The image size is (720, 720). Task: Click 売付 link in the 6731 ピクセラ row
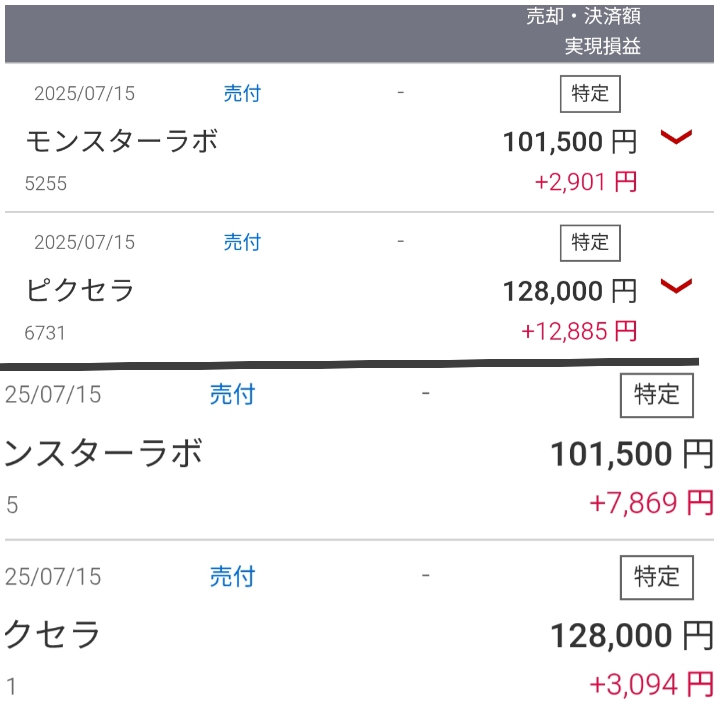coord(242,242)
